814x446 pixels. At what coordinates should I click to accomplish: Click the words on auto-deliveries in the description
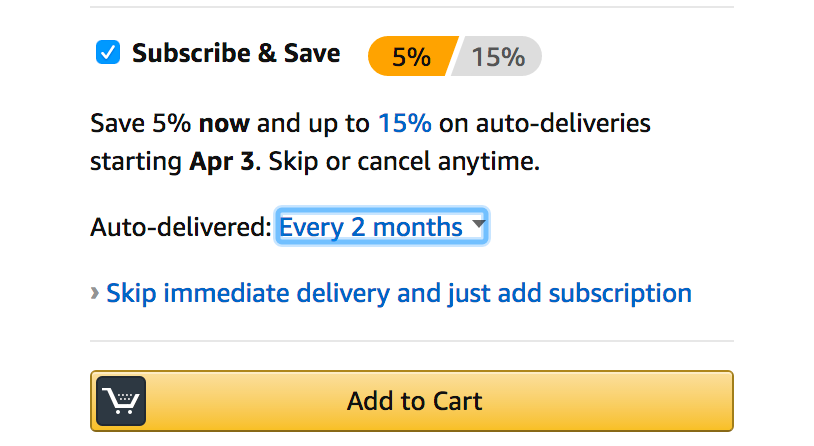[545, 124]
